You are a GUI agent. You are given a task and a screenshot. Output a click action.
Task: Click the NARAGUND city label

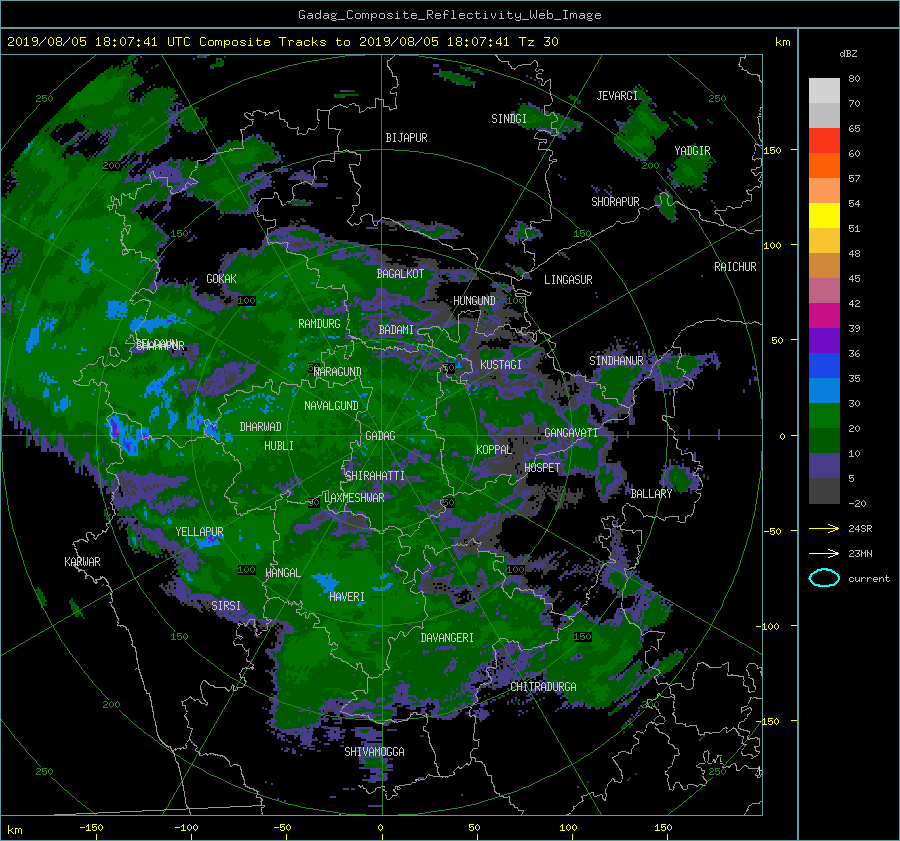[x=338, y=372]
